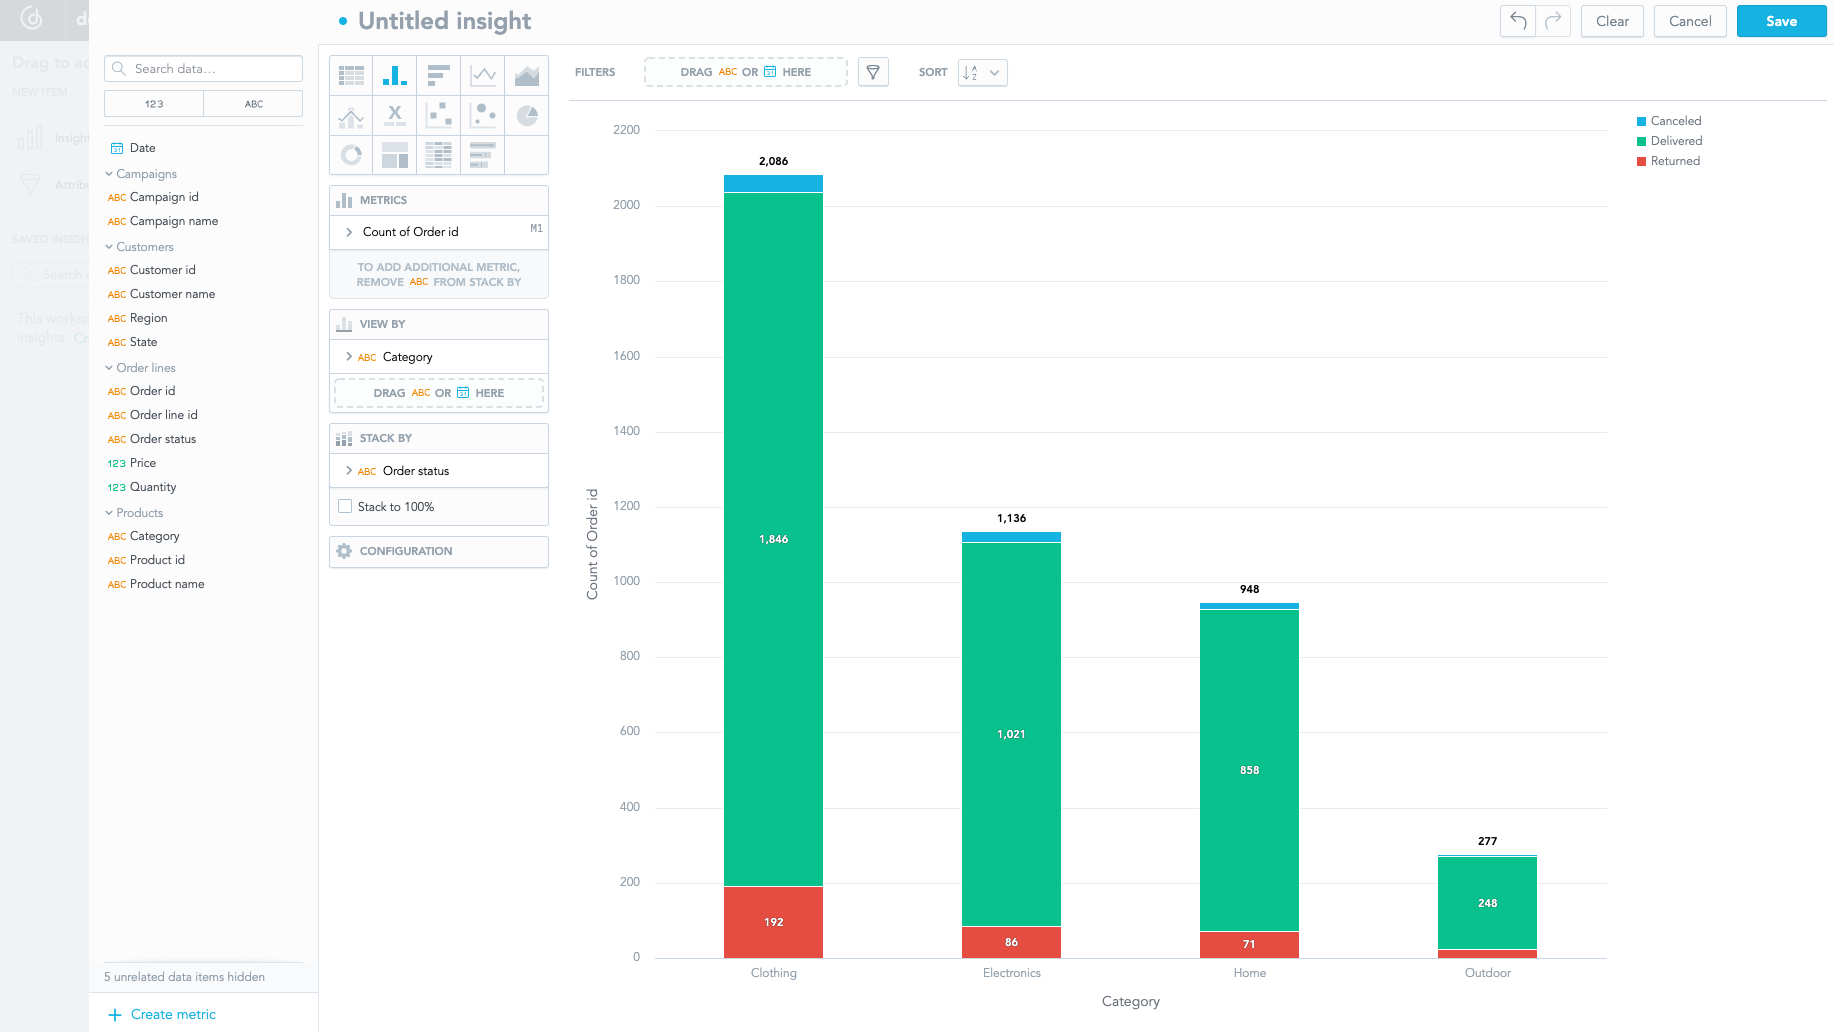This screenshot has height=1032, width=1834.
Task: Collapse the Stack By section header
Action: (439, 438)
